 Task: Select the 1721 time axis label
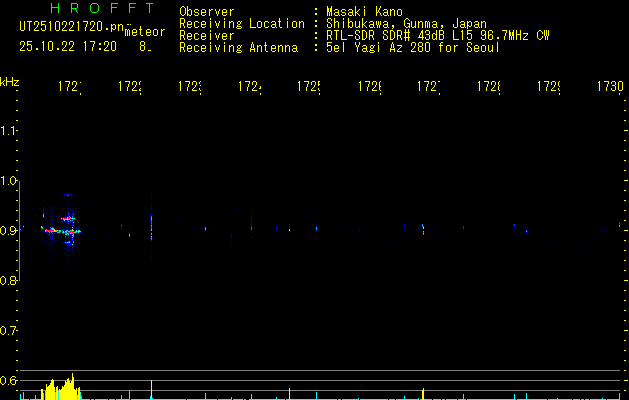pyautogui.click(x=70, y=87)
